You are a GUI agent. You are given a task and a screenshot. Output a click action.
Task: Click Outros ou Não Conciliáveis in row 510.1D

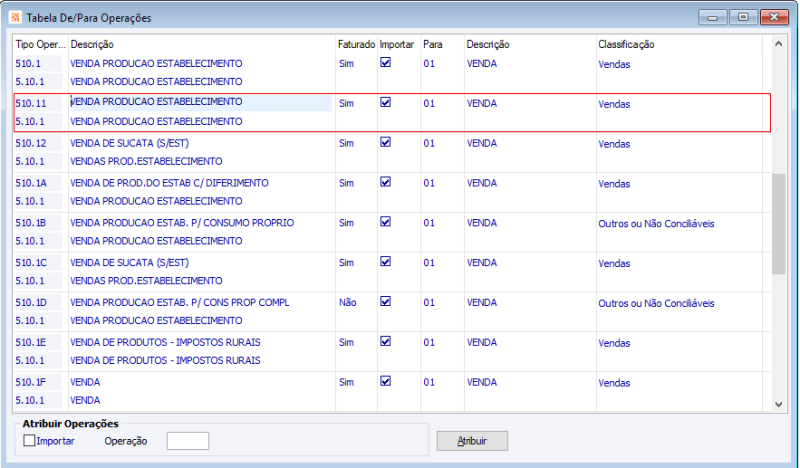(x=656, y=303)
